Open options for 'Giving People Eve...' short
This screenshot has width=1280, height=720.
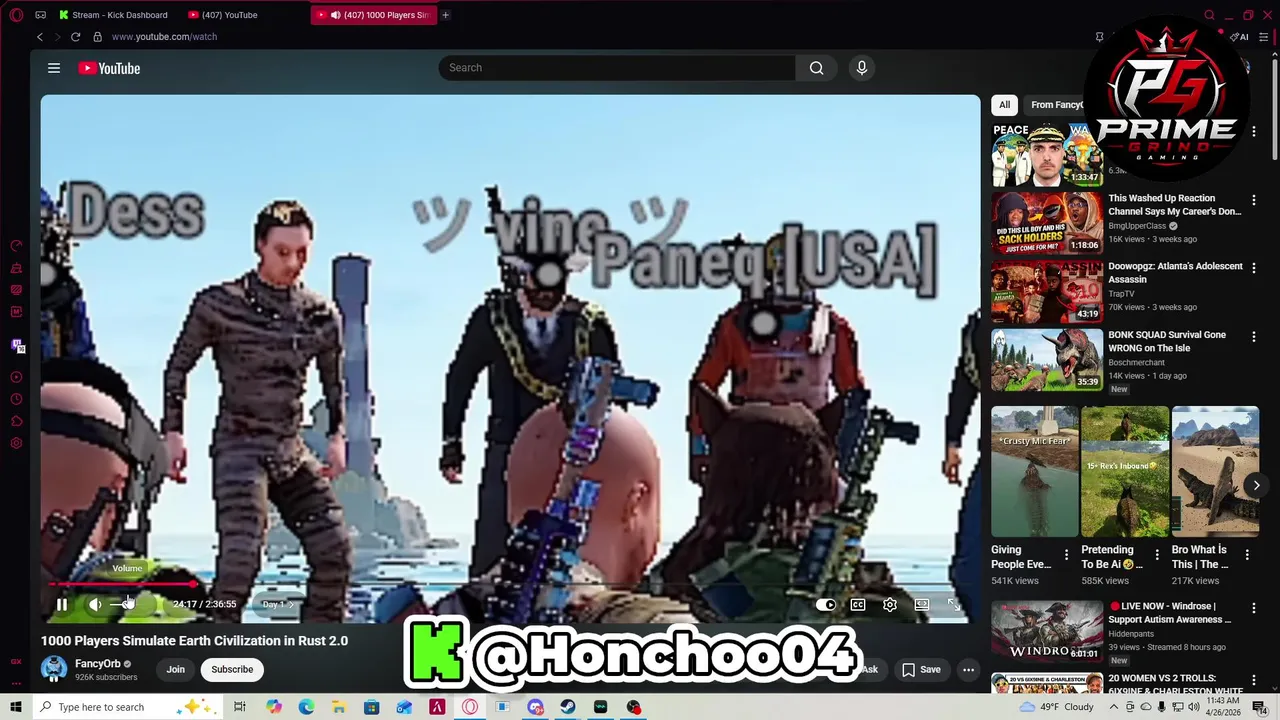coord(1066,555)
